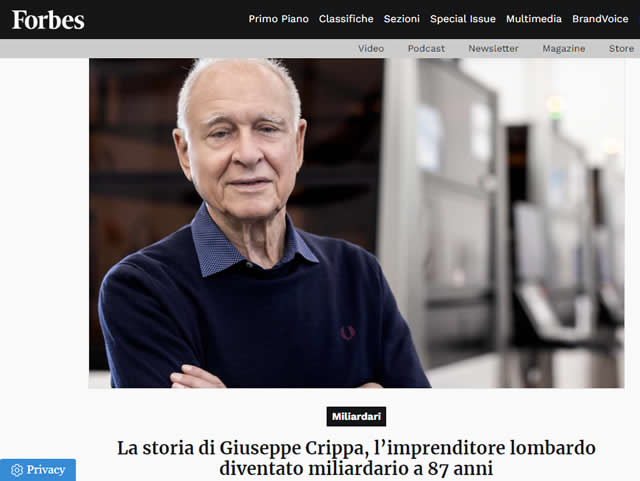Viewport: 640px width, 481px height.
Task: Open the Special Issue menu
Action: pos(463,19)
